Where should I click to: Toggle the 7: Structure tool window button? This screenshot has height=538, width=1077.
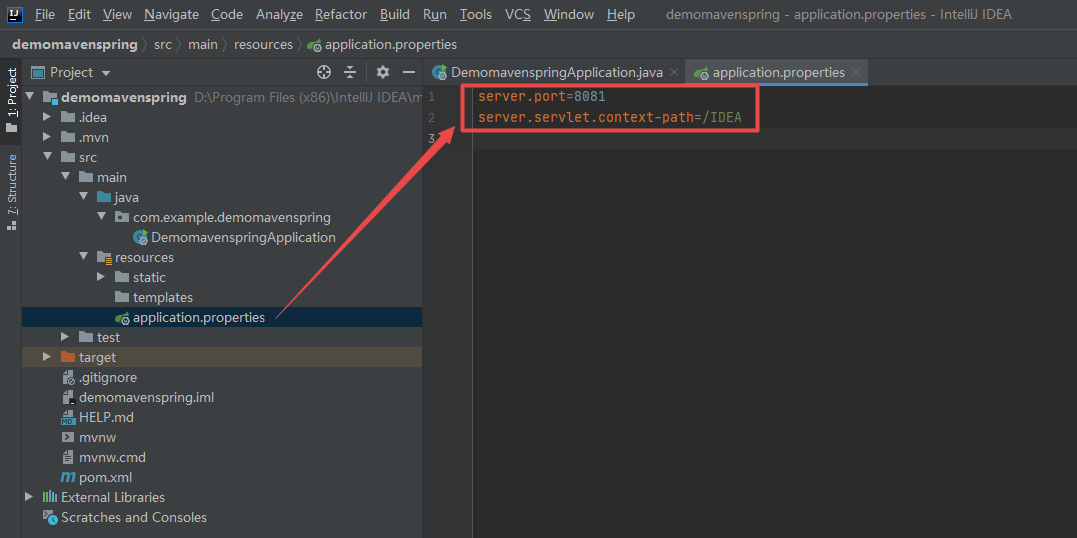coord(11,192)
